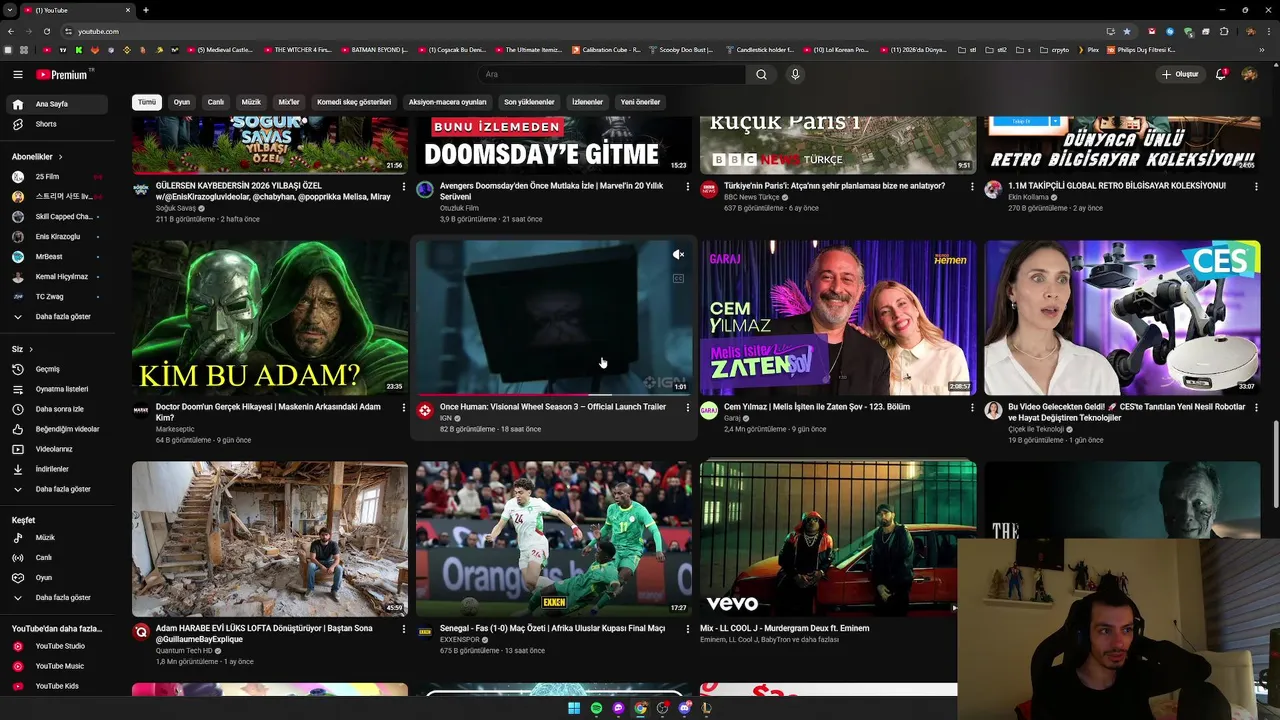Open the YouTube hamburger guide menu
The width and height of the screenshot is (1280, 720).
tap(17, 74)
